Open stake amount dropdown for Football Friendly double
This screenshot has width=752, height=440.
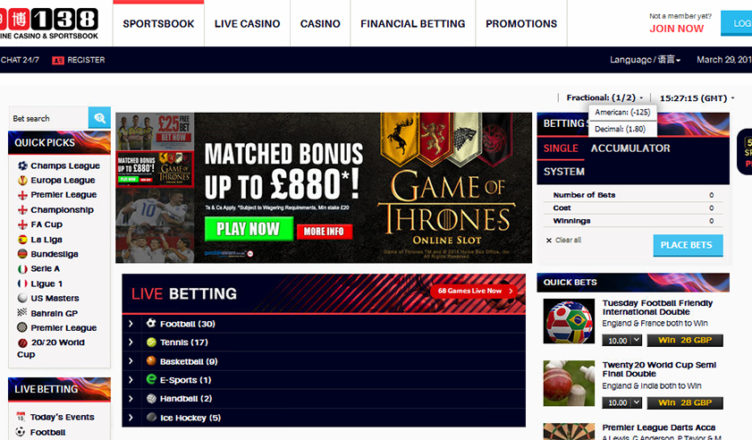click(x=622, y=340)
